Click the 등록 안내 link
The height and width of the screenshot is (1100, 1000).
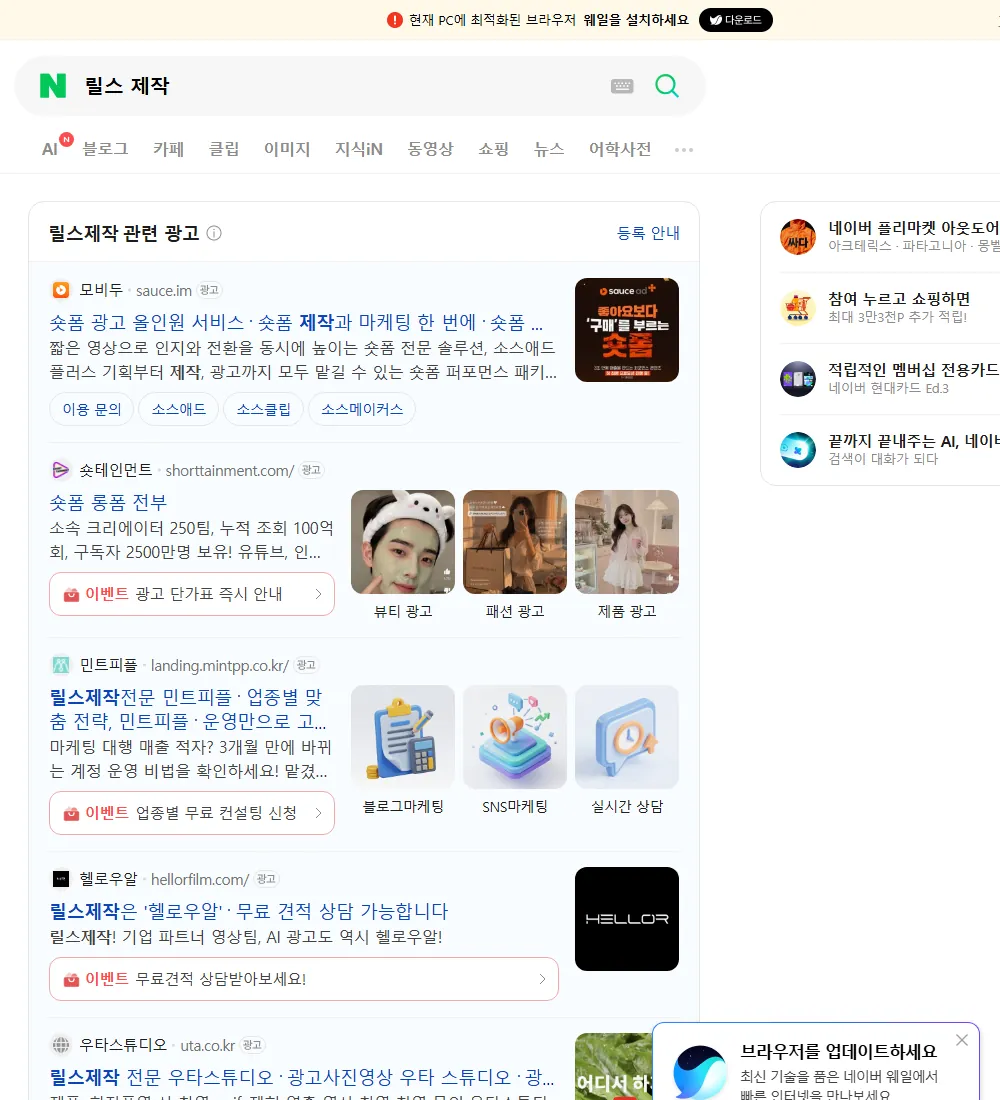pyautogui.click(x=648, y=233)
